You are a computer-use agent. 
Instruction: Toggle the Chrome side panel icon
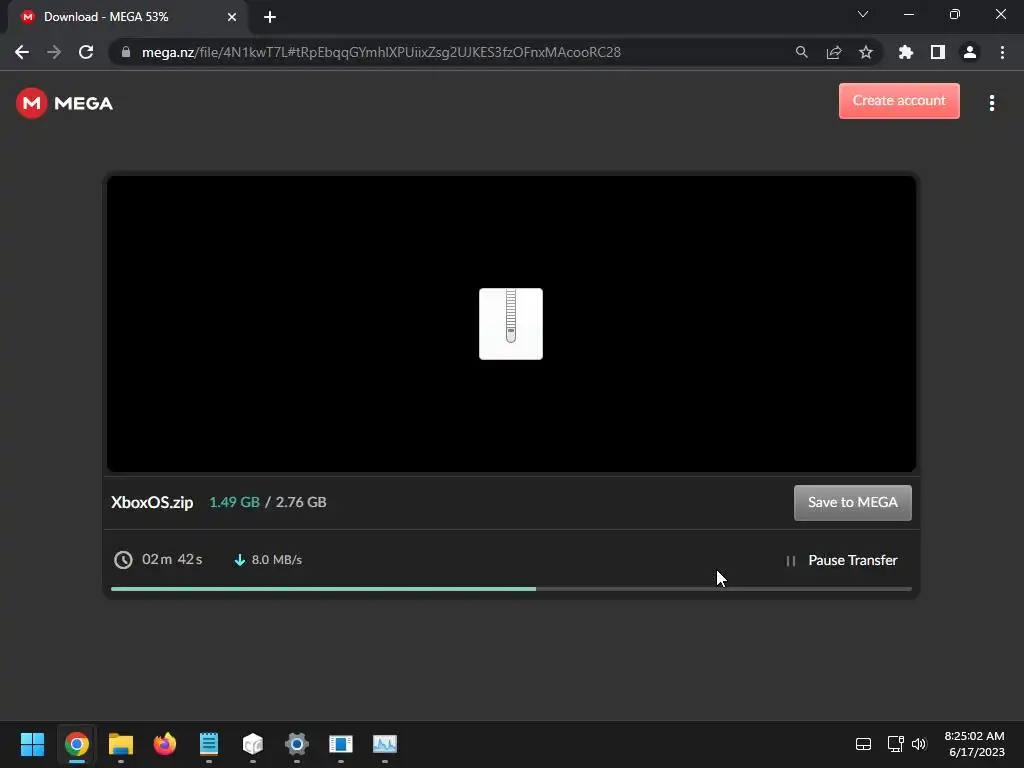point(938,52)
